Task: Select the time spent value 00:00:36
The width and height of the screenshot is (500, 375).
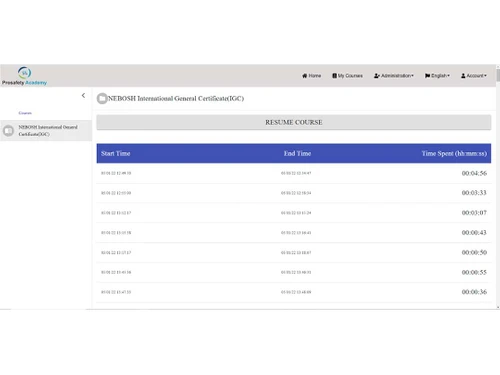Action: pyautogui.click(x=474, y=292)
